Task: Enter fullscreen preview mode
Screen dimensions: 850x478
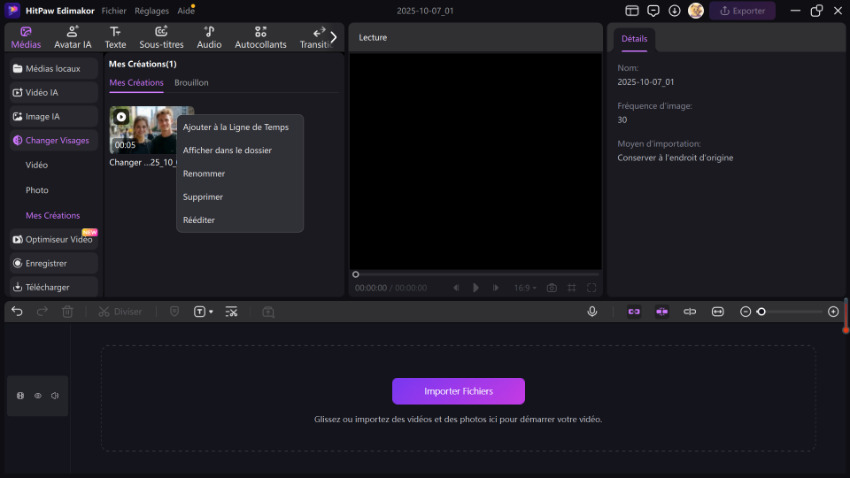Action: click(592, 288)
